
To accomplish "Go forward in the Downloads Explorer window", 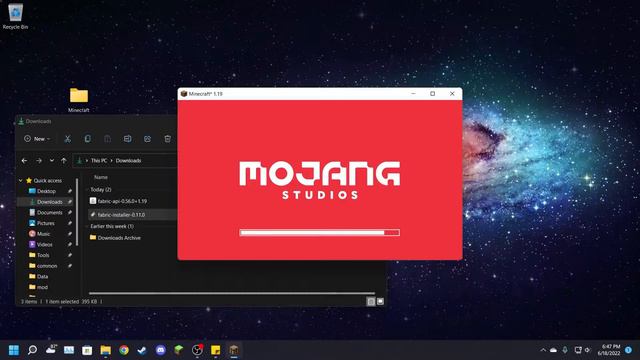I will tap(39, 161).
